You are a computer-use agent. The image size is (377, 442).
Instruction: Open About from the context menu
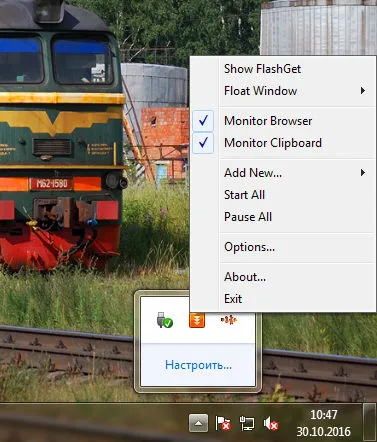pos(282,277)
